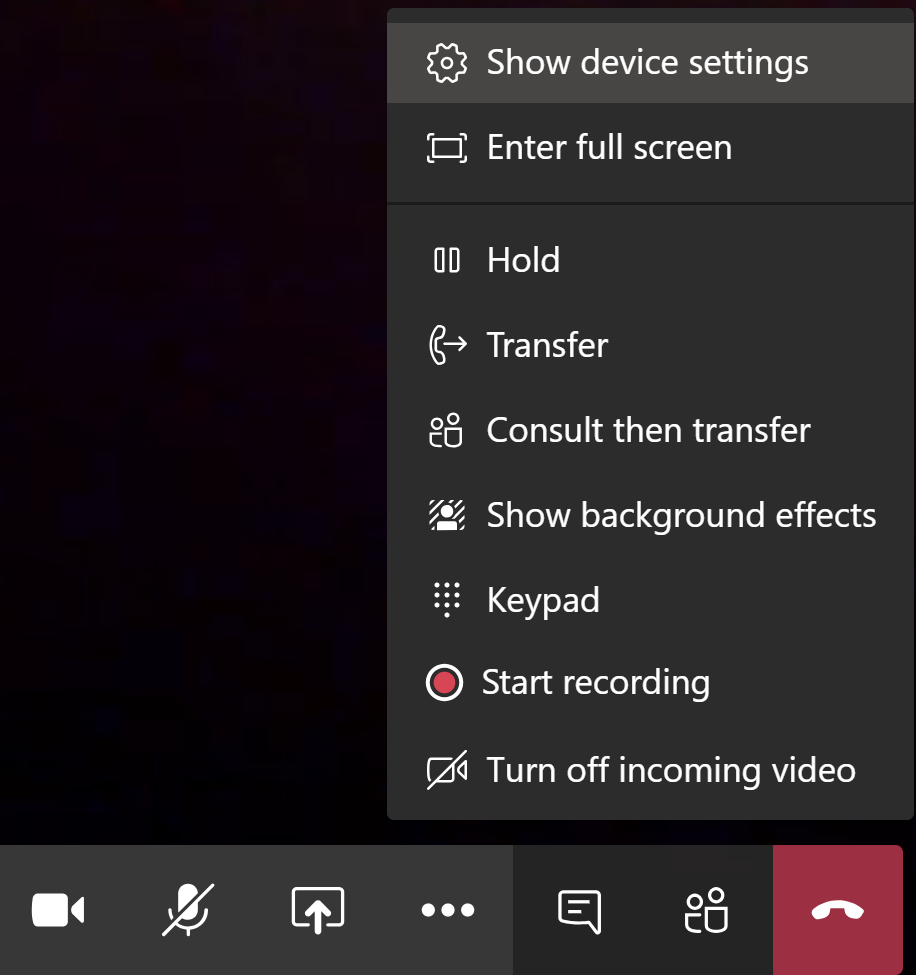
Task: Open Show background effects
Action: tap(681, 516)
